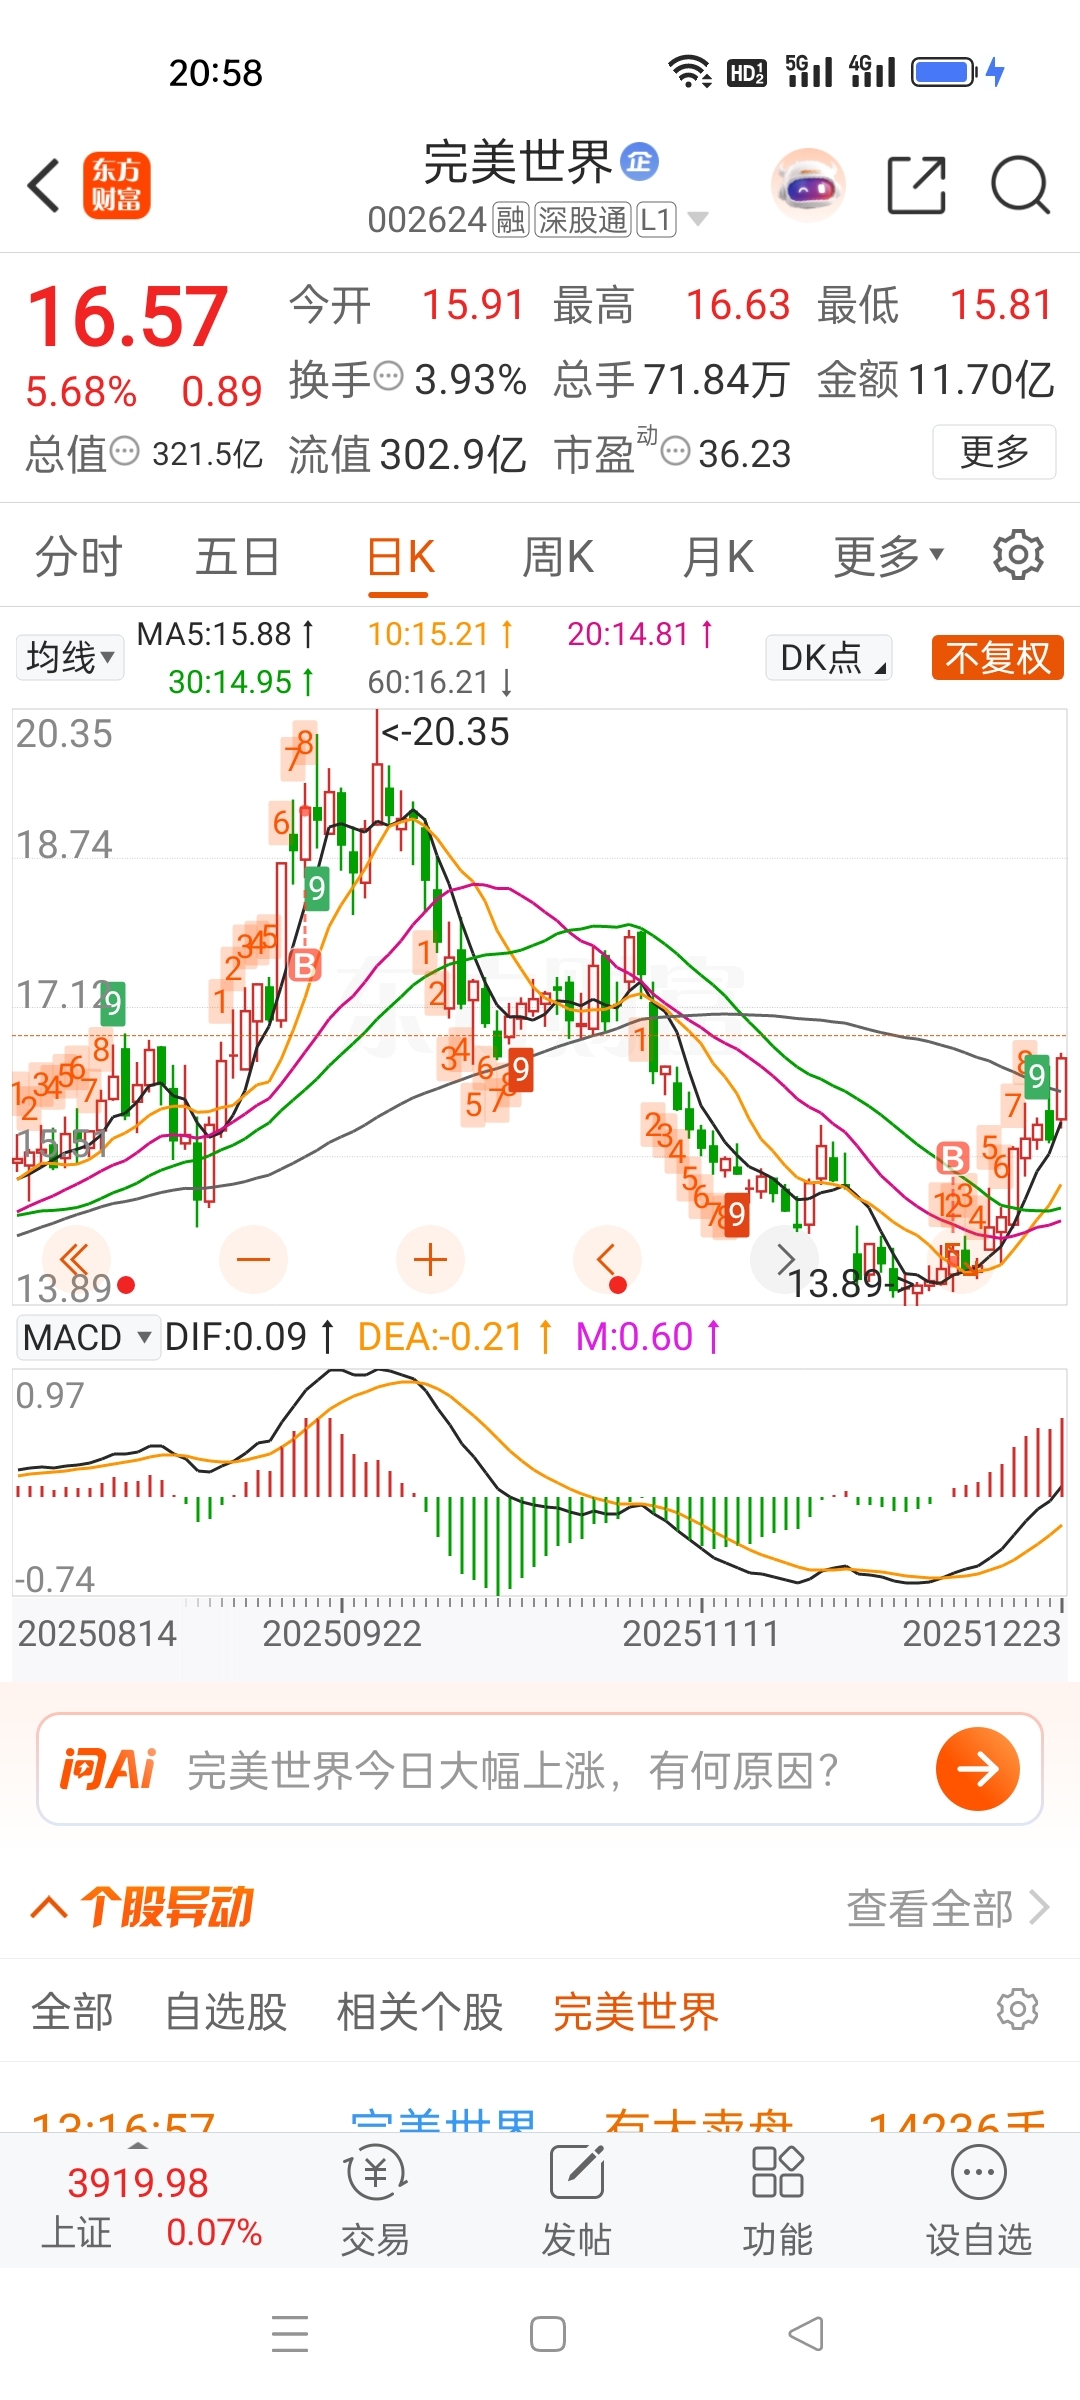
Task: Select the 相关个股 filter tab
Action: coord(419,2011)
